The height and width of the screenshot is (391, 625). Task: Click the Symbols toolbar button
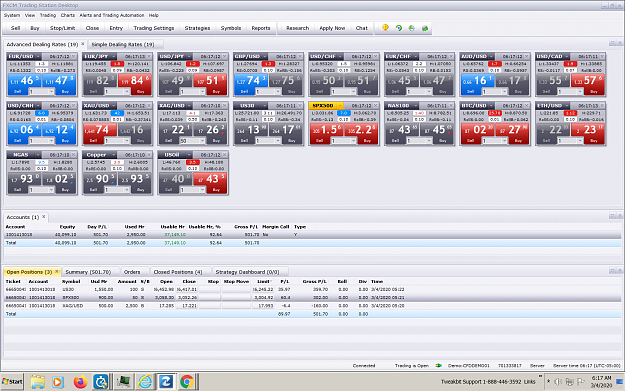tap(231, 28)
